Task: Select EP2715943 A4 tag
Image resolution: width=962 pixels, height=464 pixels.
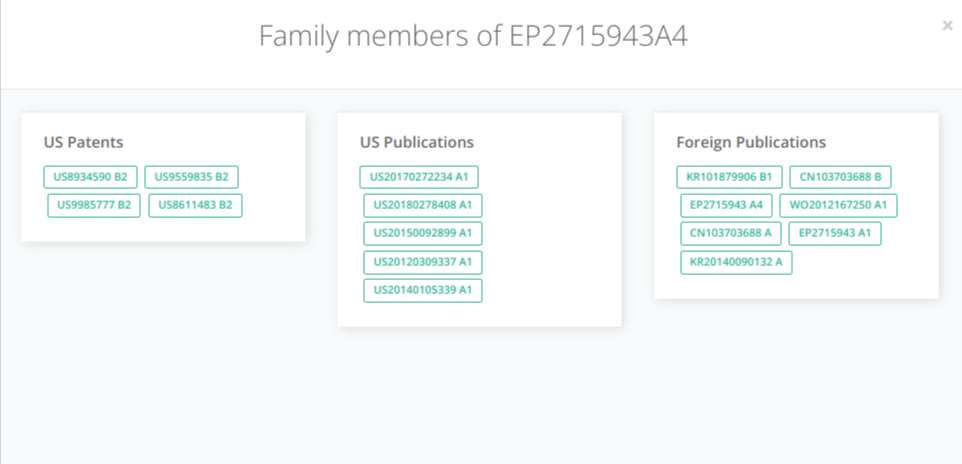Action: [x=726, y=206]
